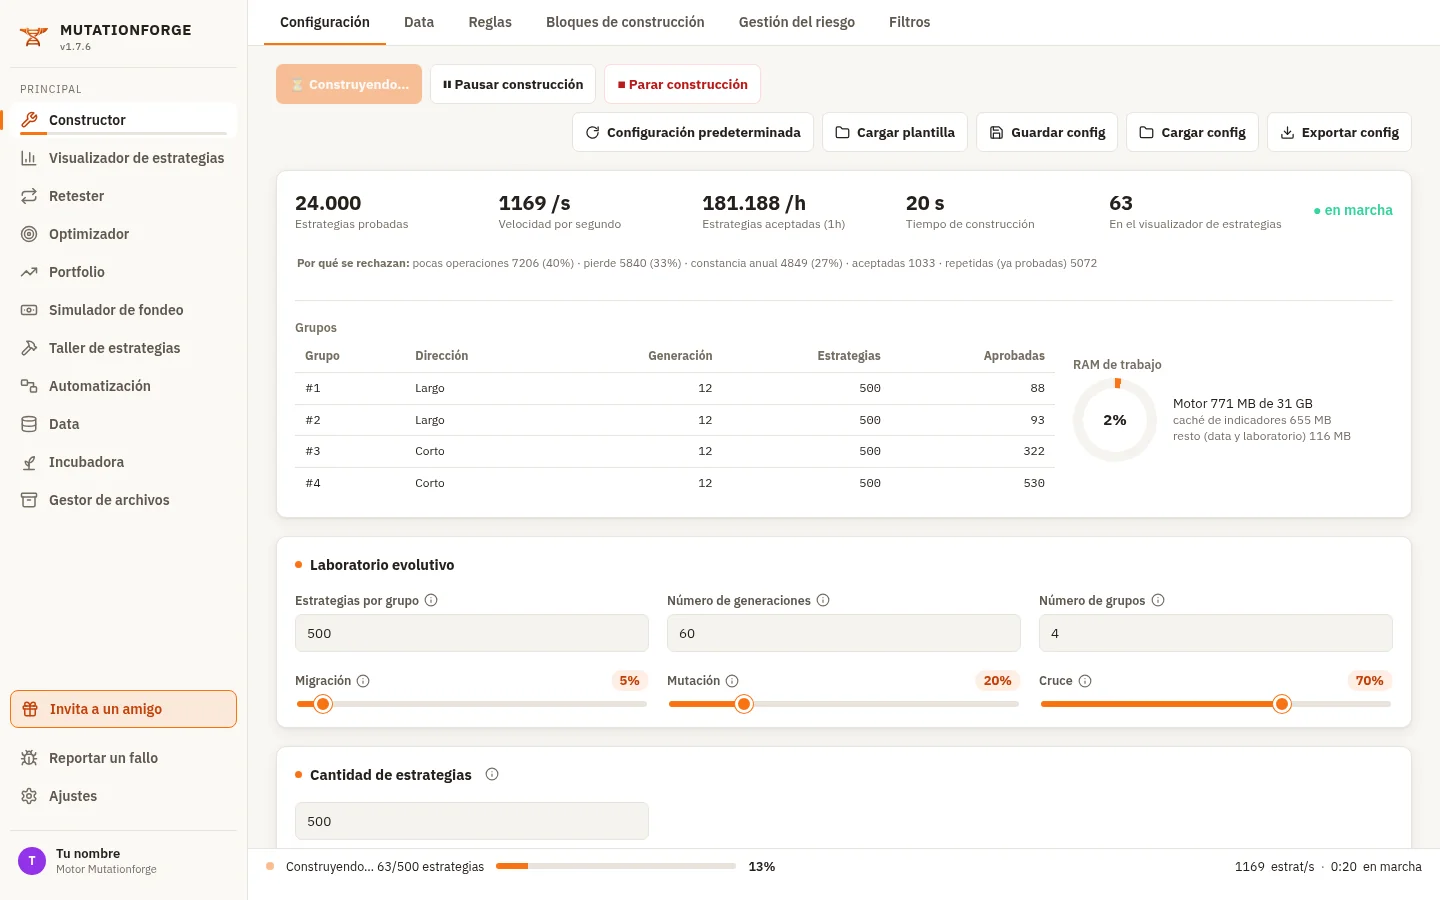Restore Configuración predeterminada
1440x900 pixels.
pos(693,132)
